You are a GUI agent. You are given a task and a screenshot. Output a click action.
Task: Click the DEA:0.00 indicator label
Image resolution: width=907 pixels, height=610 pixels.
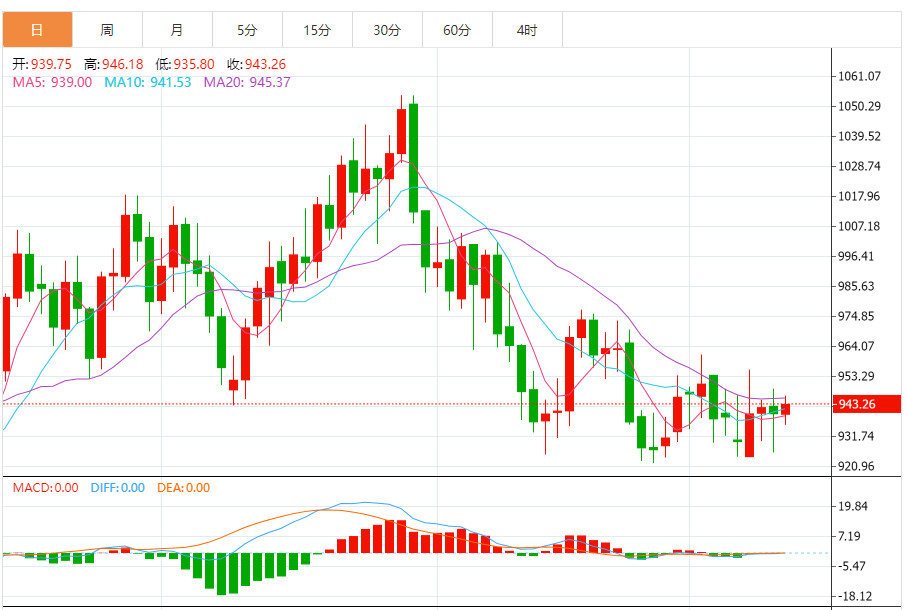click(x=183, y=487)
